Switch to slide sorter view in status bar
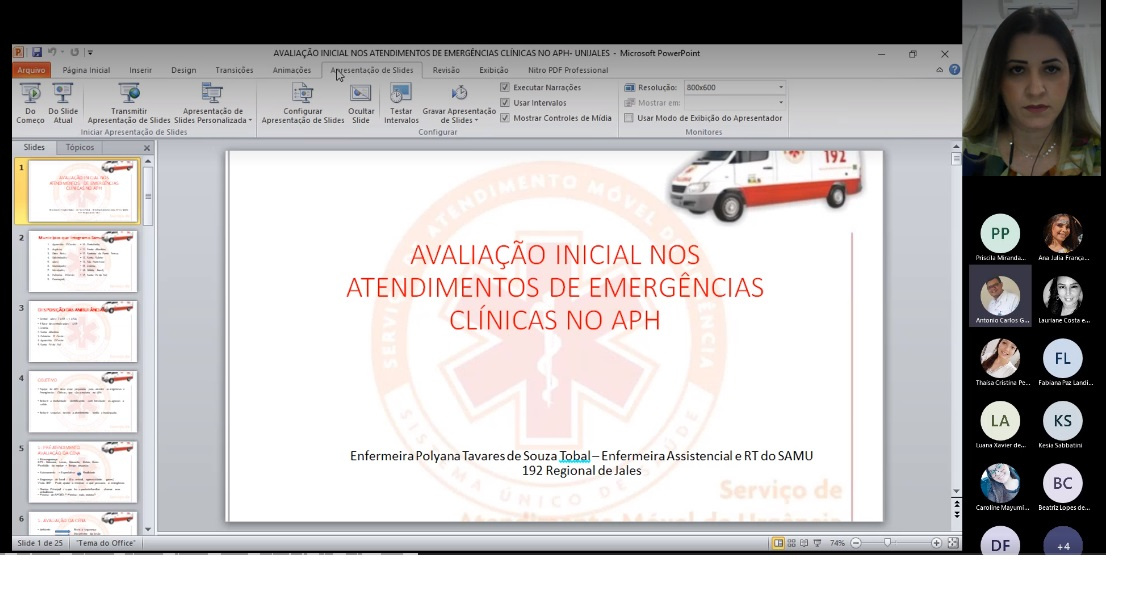The image size is (1124, 593). point(792,543)
